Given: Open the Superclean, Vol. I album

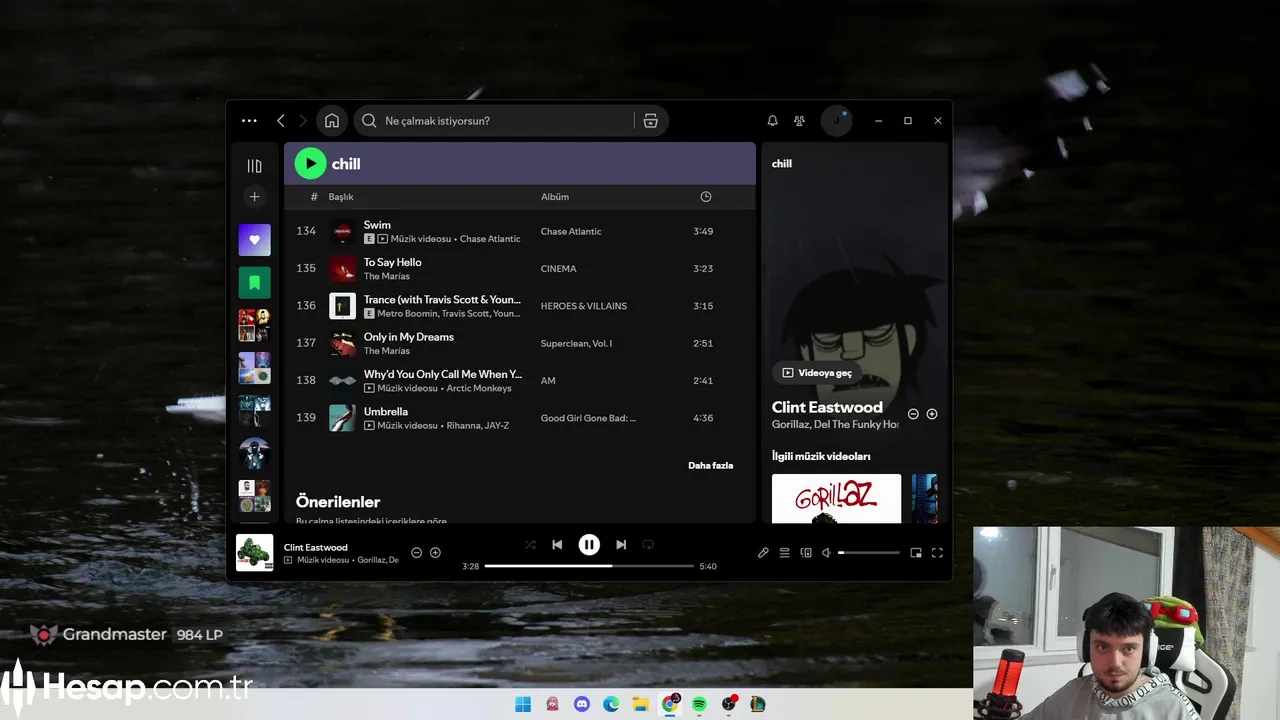Looking at the screenshot, I should coord(576,343).
